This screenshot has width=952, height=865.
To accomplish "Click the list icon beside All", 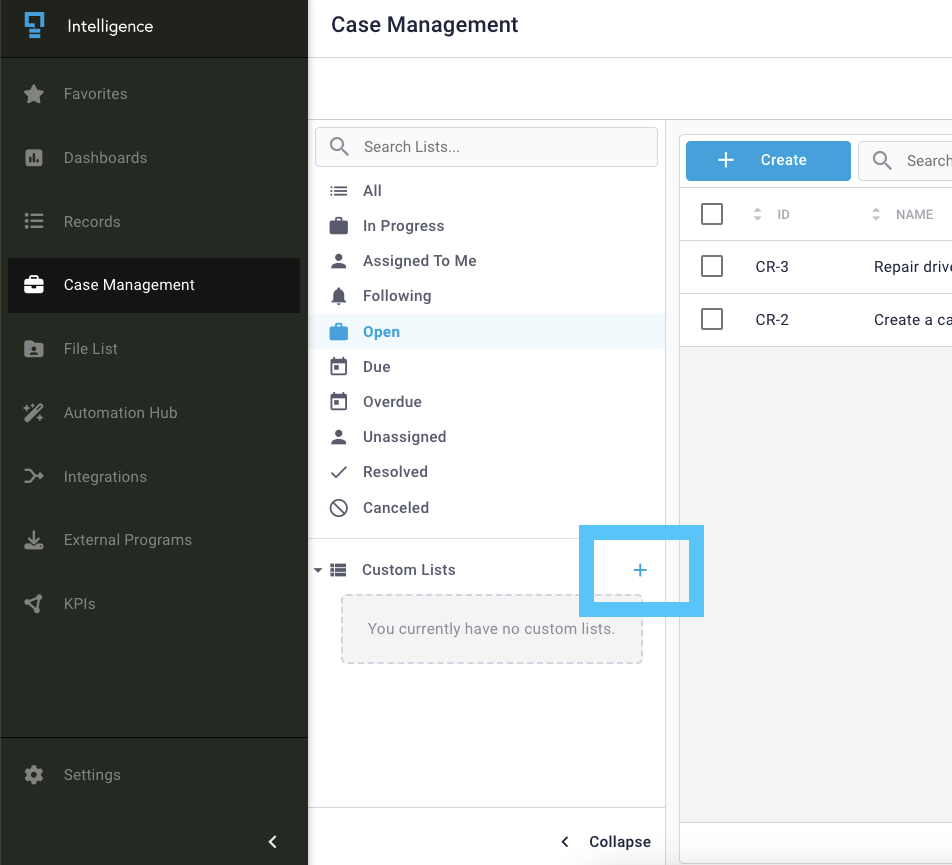I will point(339,191).
